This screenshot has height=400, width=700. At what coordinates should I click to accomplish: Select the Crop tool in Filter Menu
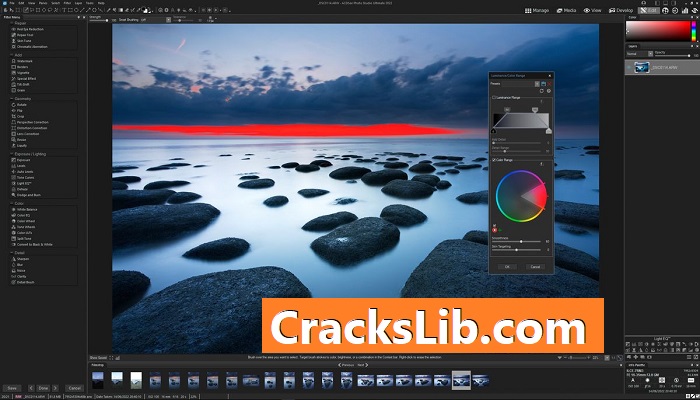pyautogui.click(x=20, y=116)
